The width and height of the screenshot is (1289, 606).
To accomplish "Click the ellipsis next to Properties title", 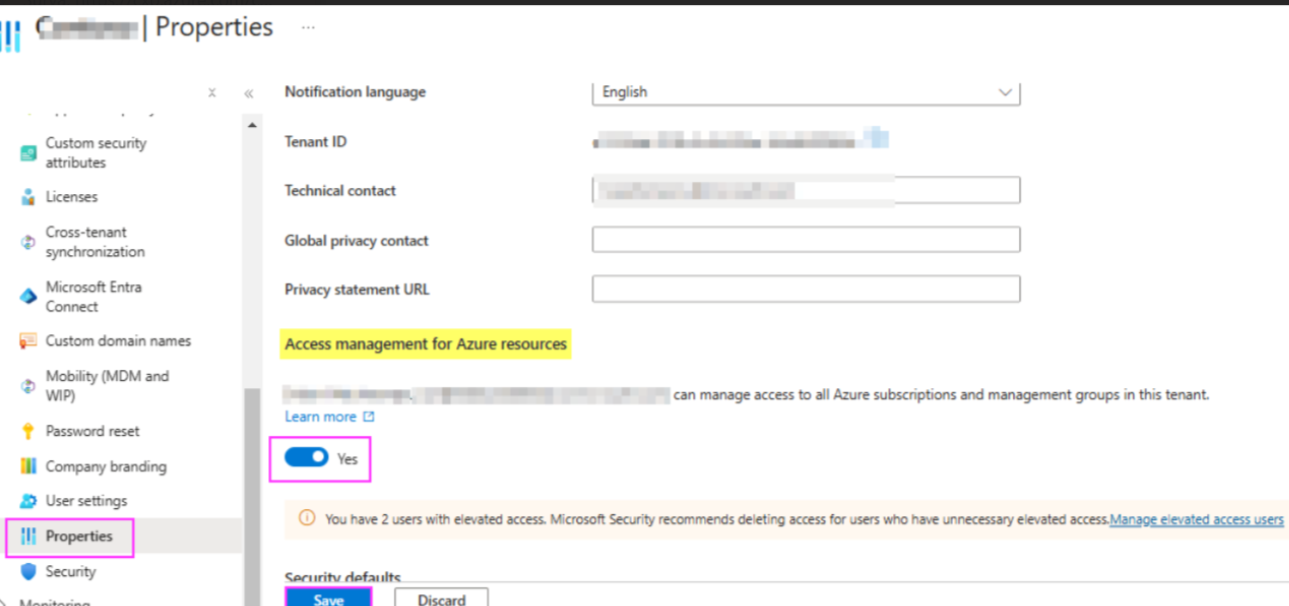I will coord(308,28).
